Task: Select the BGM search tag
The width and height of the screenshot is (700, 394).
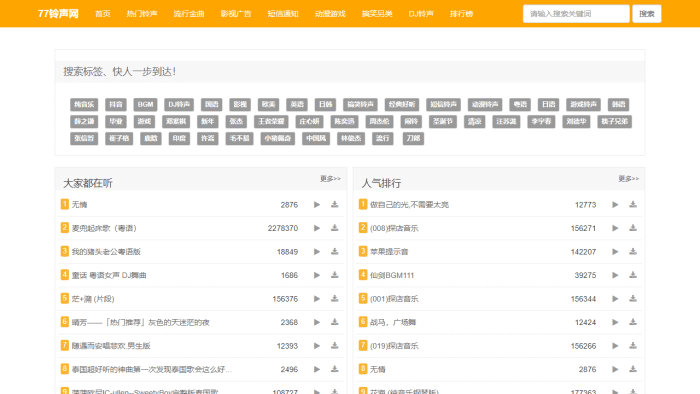Action: coord(146,104)
